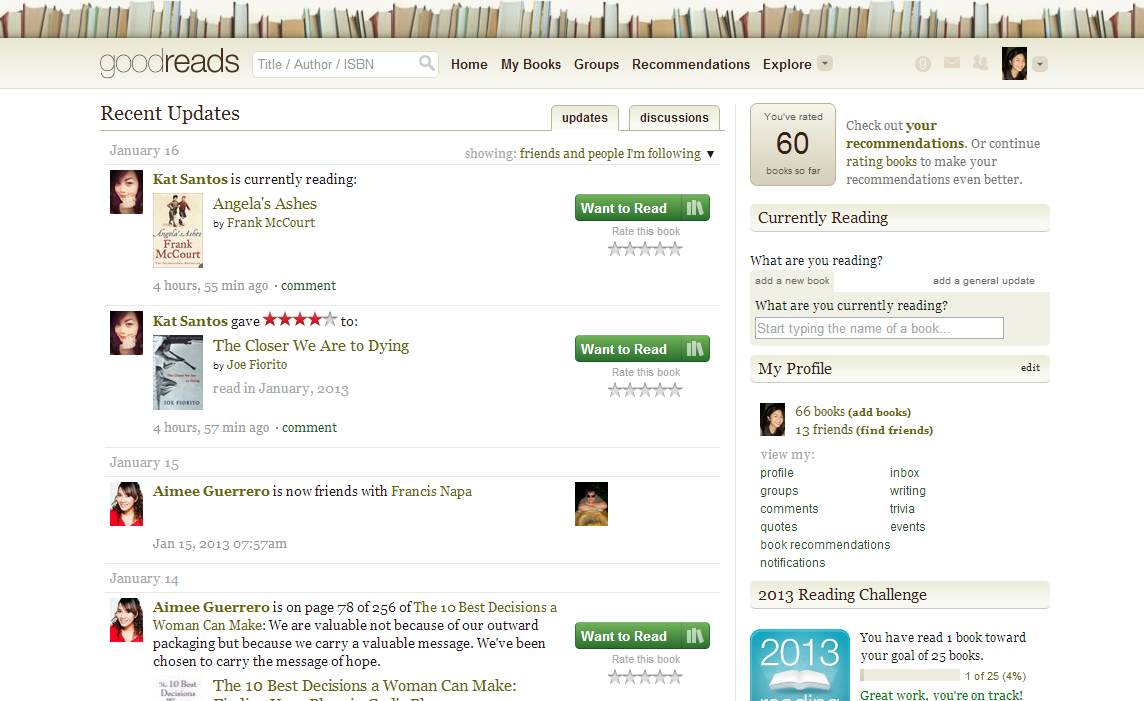Open the Angela's Ashes cover thumbnail
Screen dimensions: 1144x701
[178, 231]
